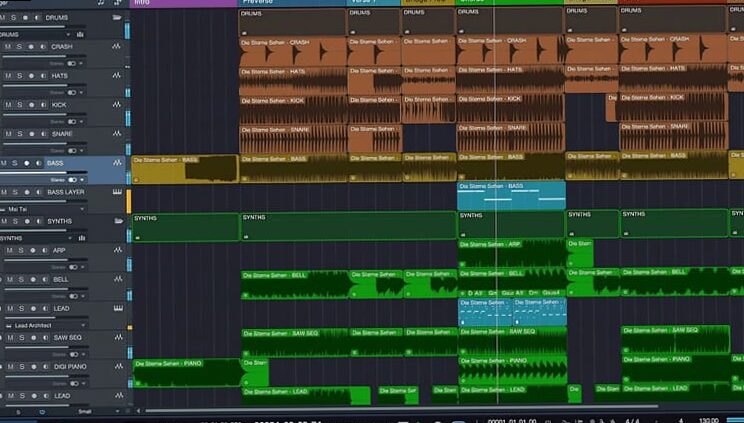This screenshot has height=423, width=744.
Task: Select the 'HATS' track name
Action: tap(60, 76)
